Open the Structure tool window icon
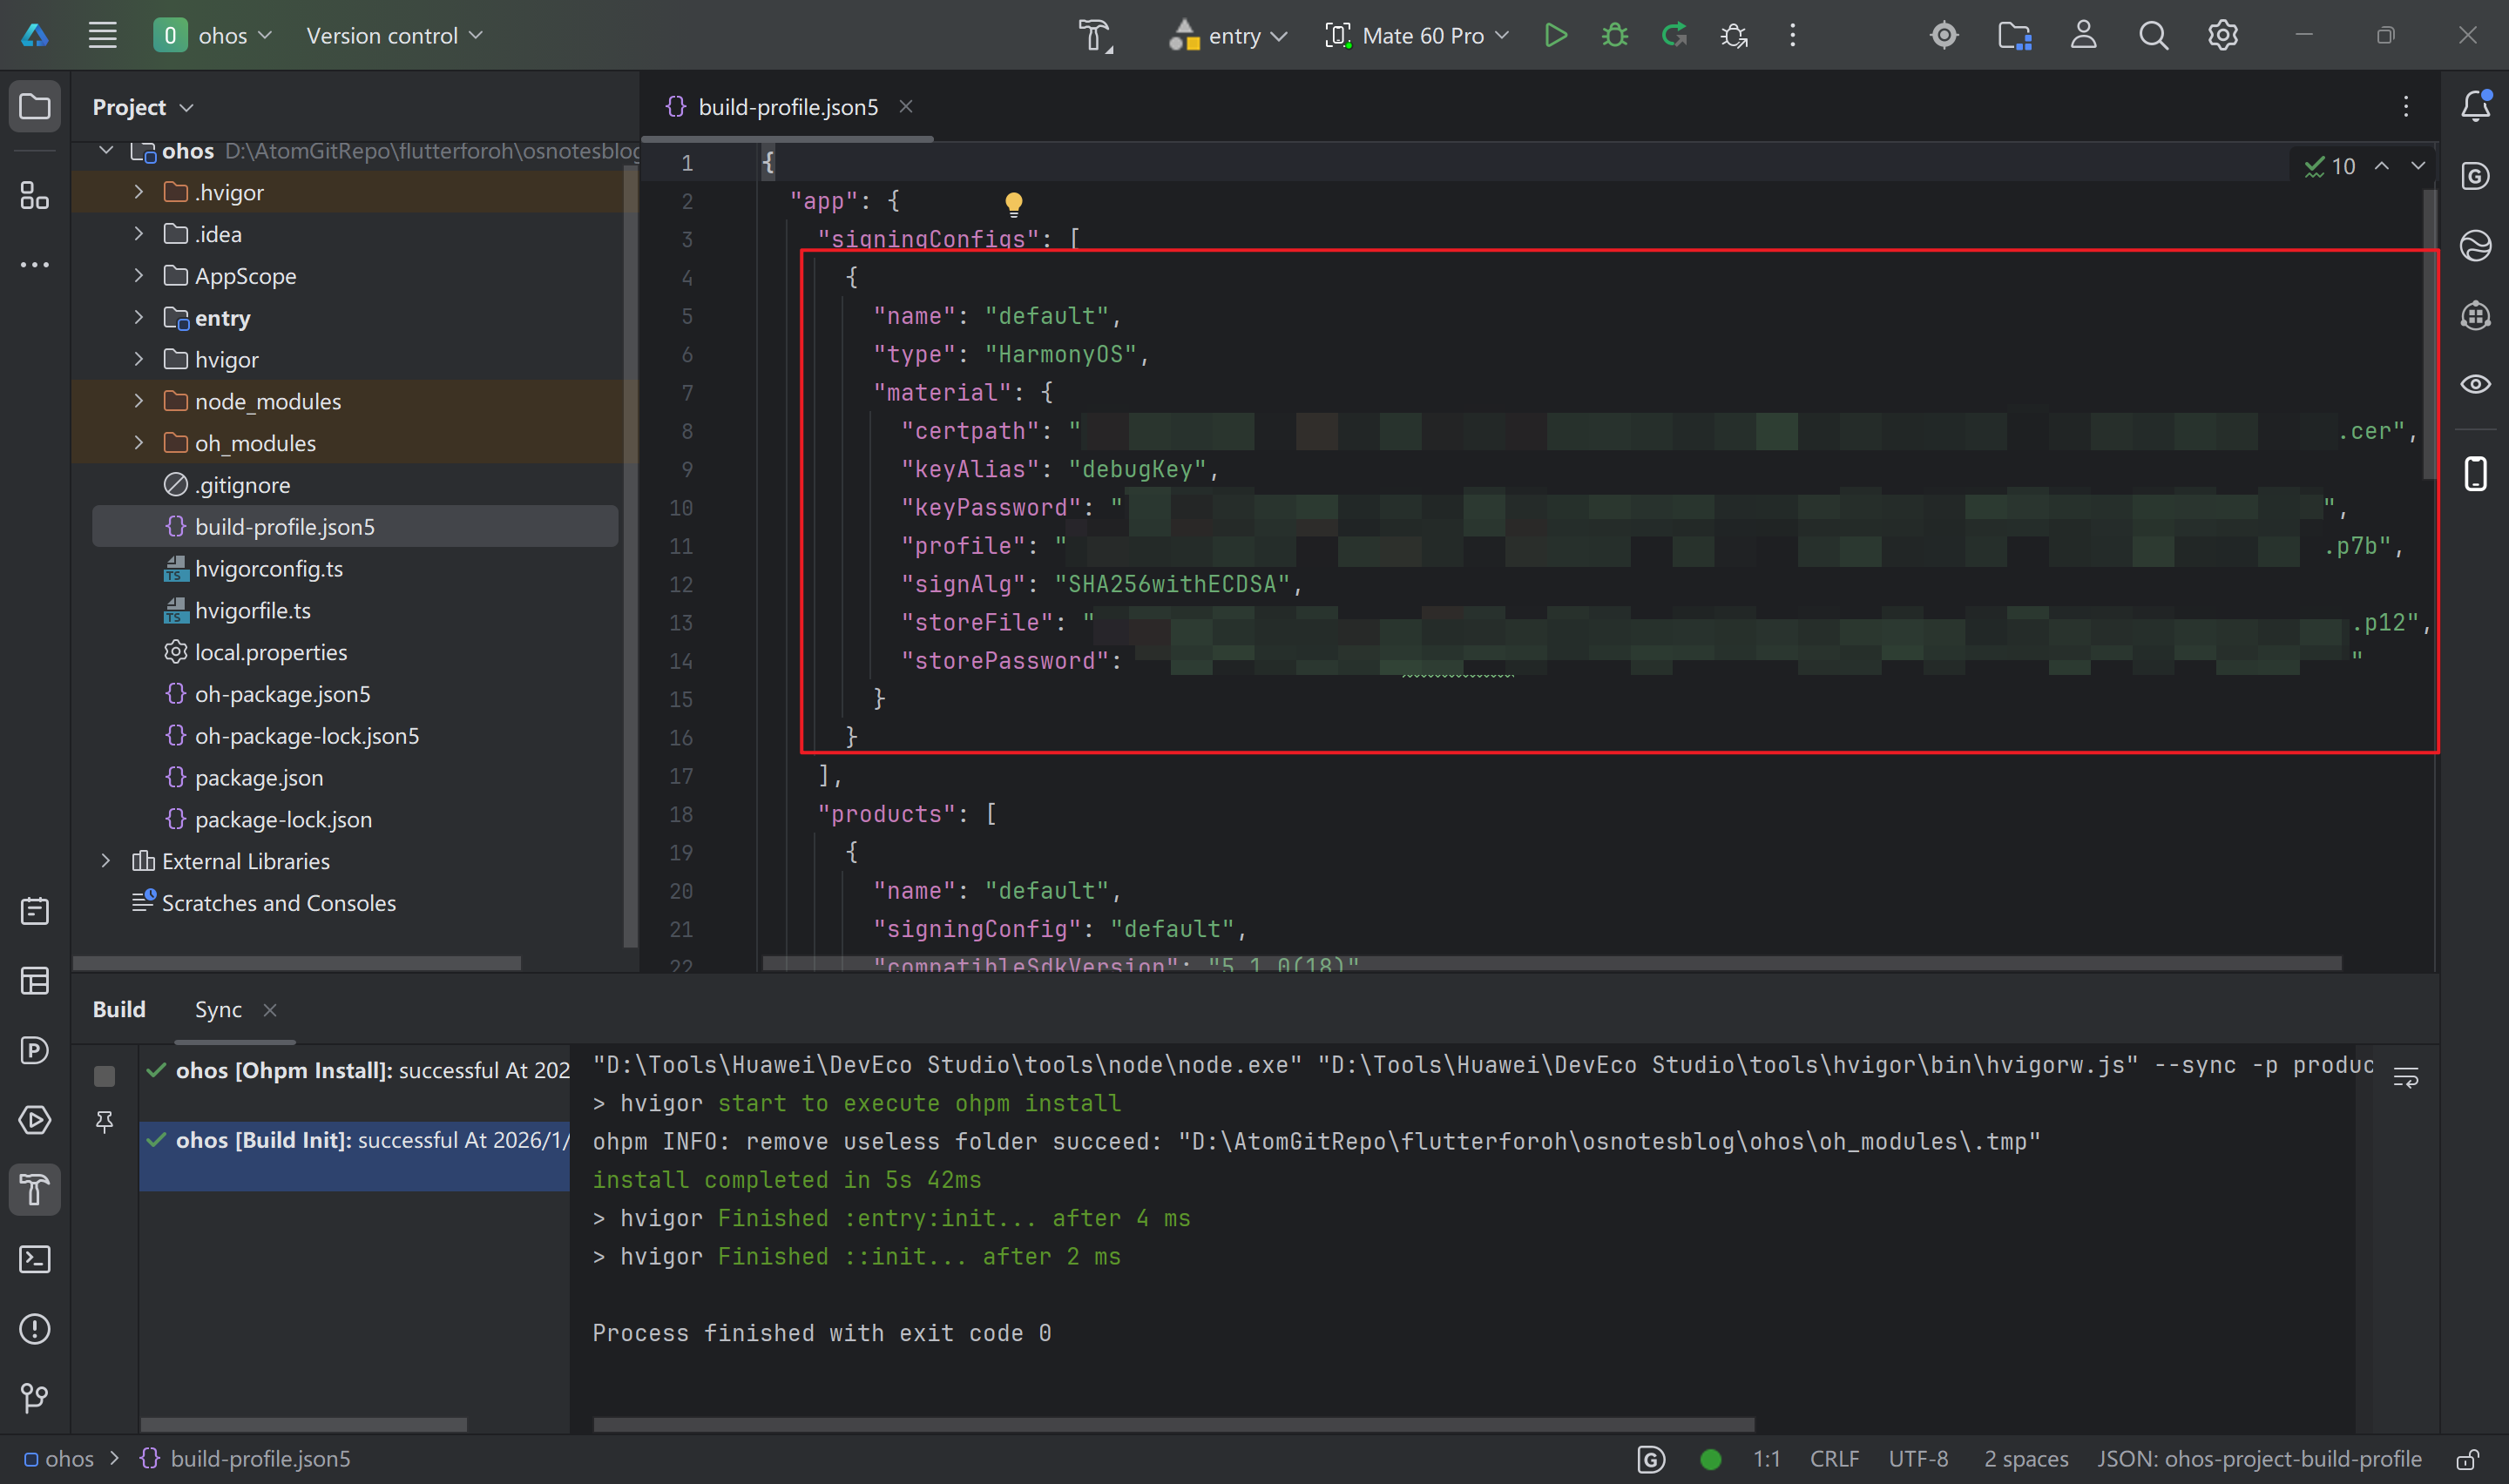The image size is (2509, 1484). pos(35,196)
